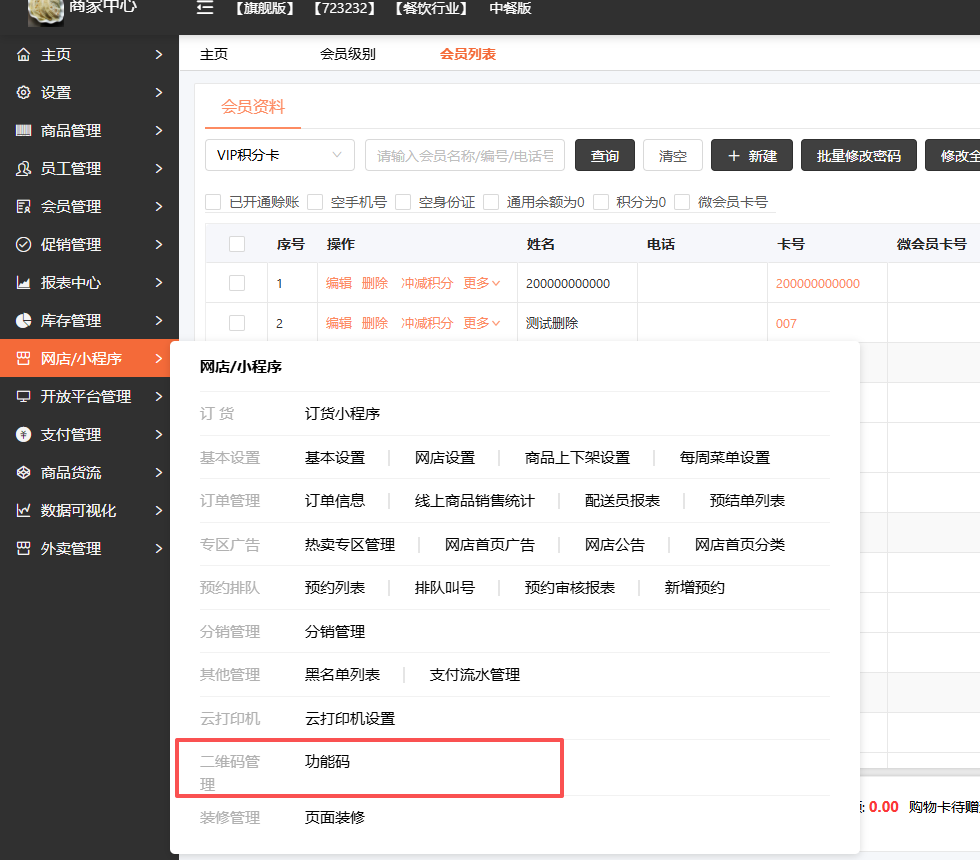Click the 报表中心 chart icon
The width and height of the screenshot is (980, 860).
coord(23,282)
